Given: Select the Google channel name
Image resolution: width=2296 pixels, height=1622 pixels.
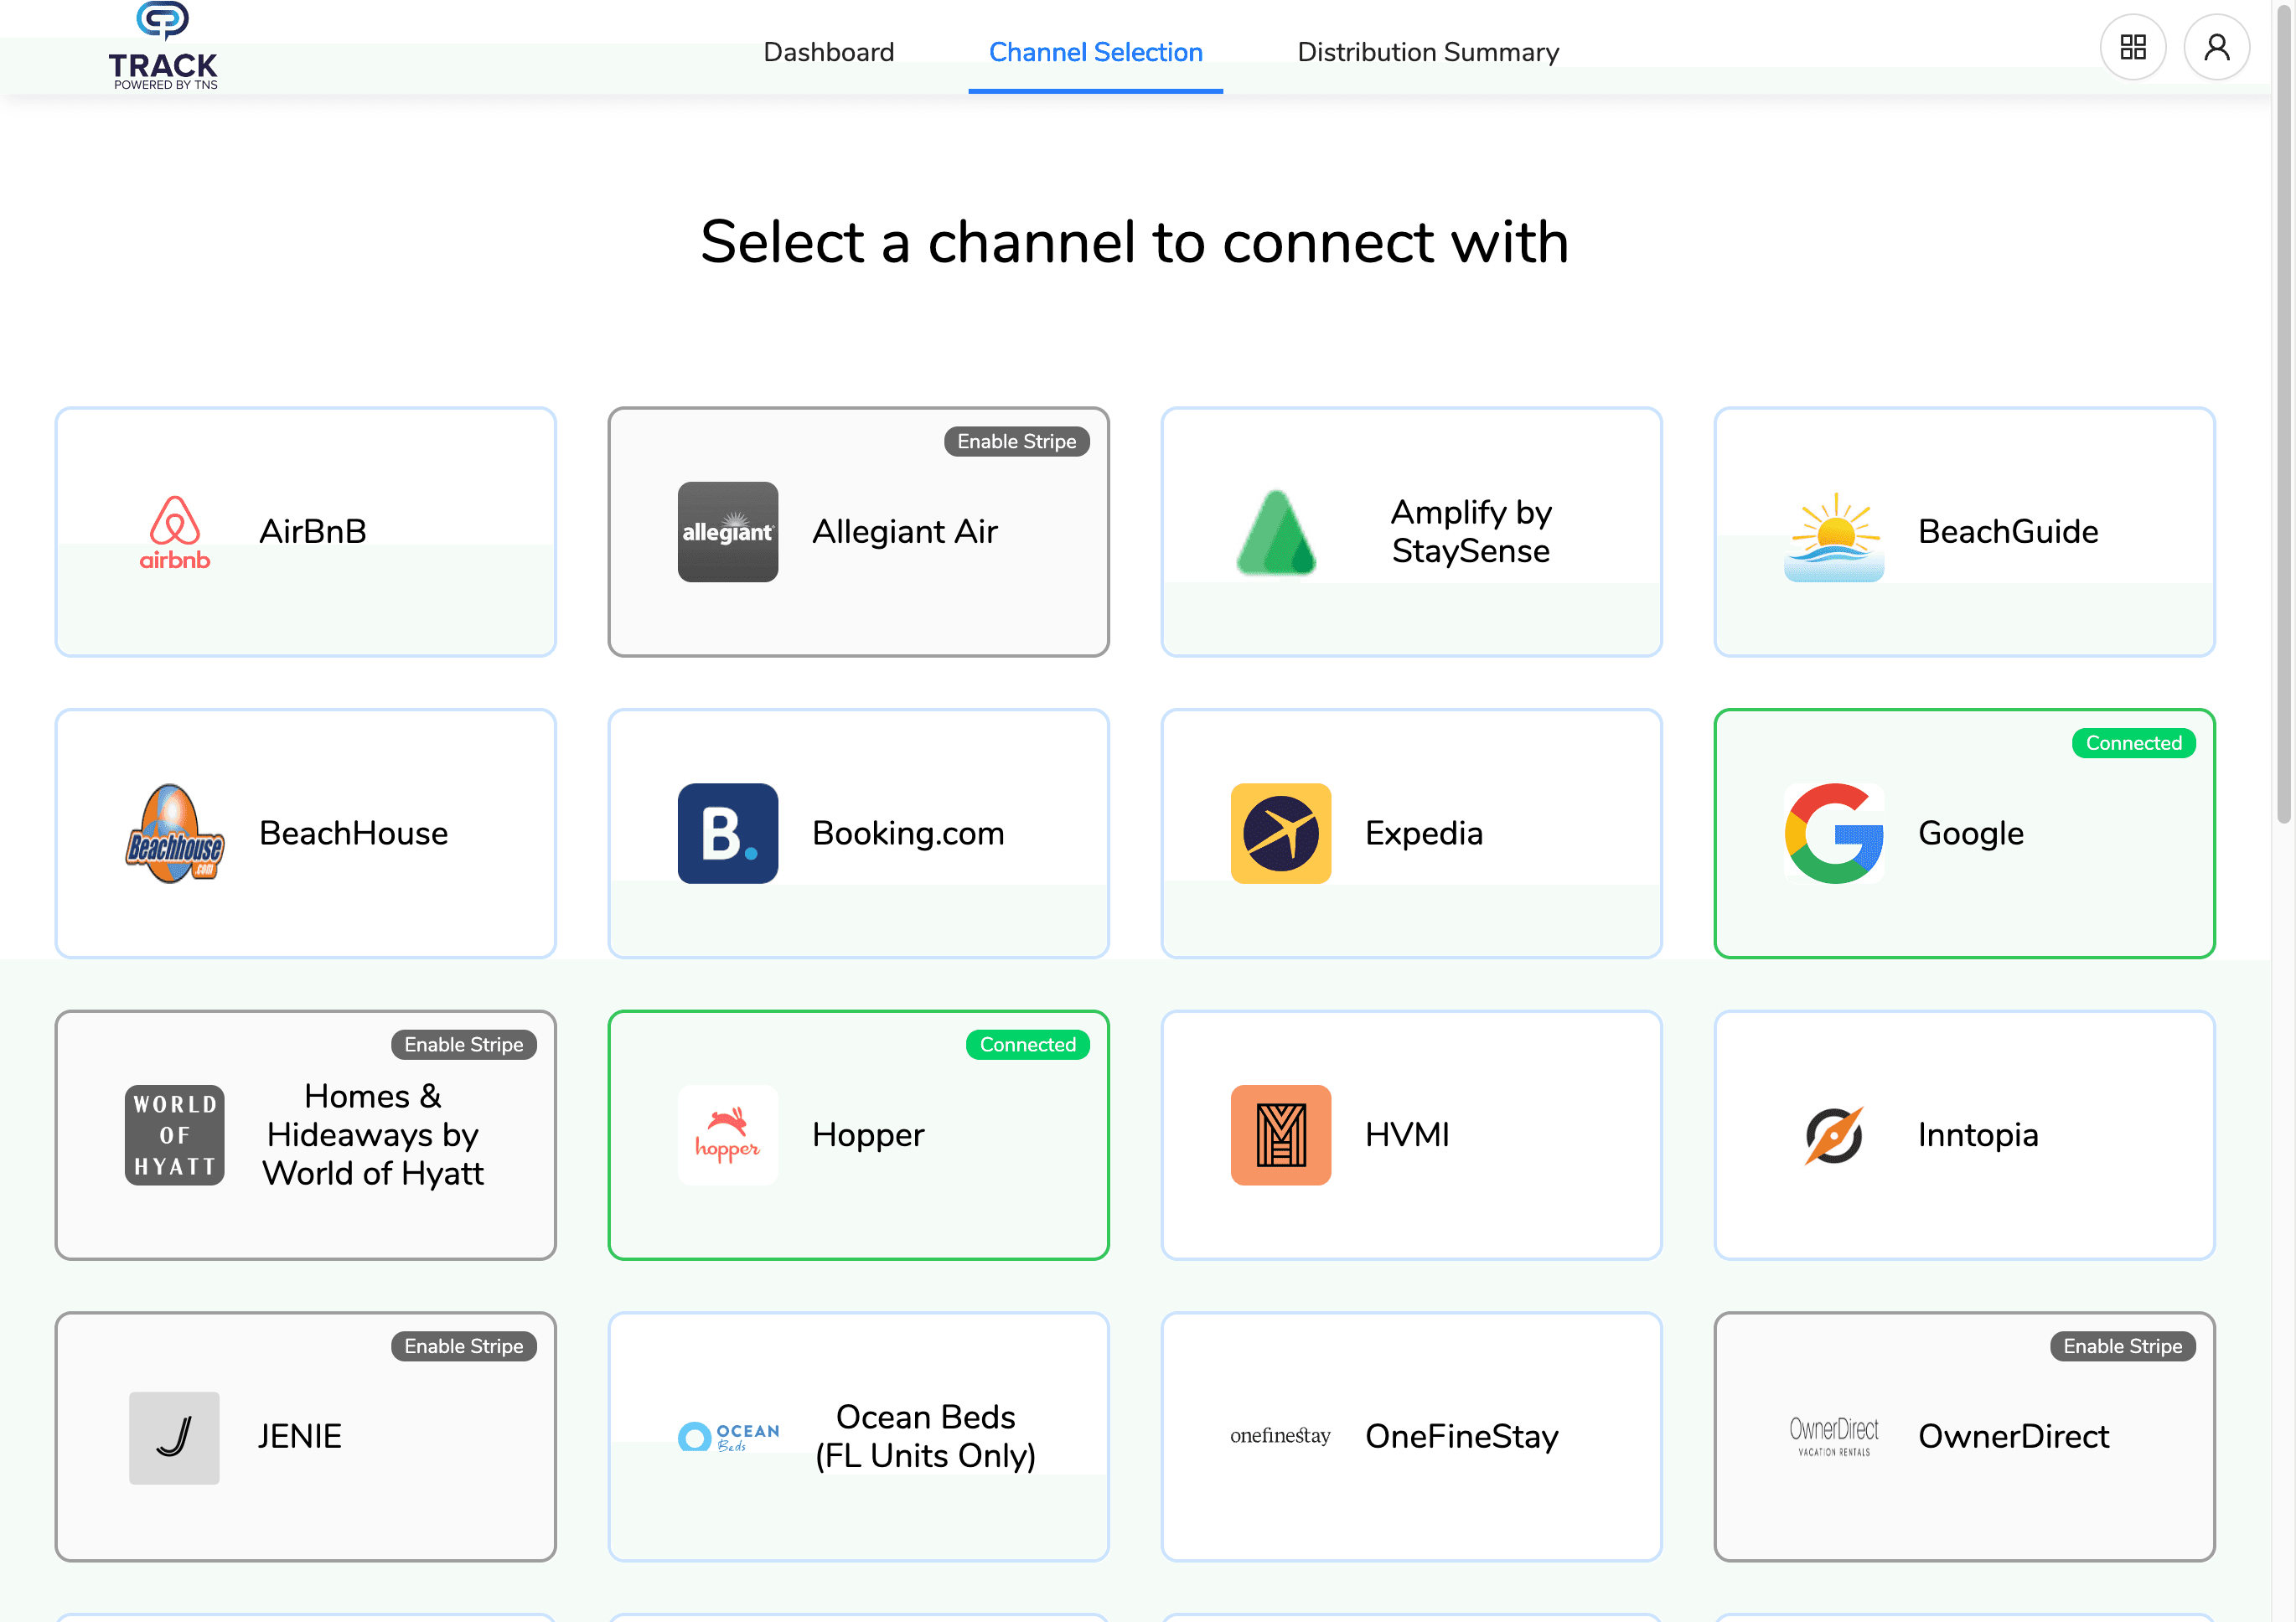Looking at the screenshot, I should [x=1971, y=834].
